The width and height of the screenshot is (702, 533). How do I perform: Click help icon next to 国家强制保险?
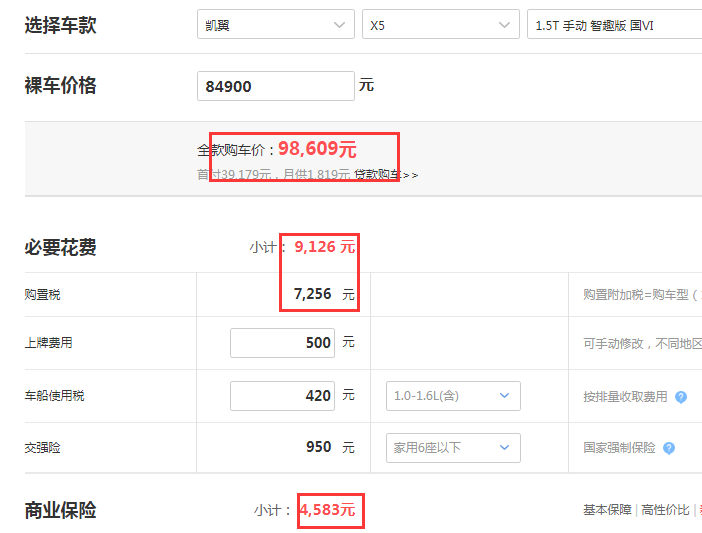pos(669,448)
